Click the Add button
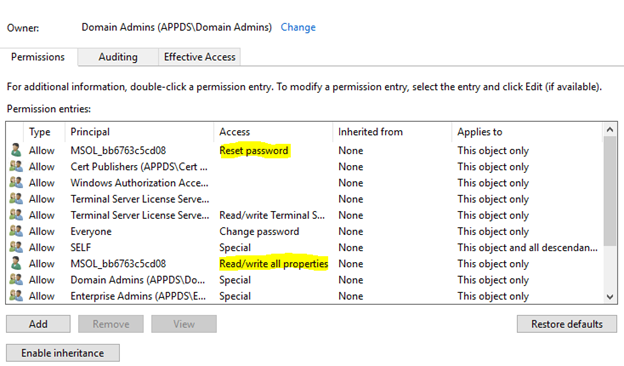The height and width of the screenshot is (366, 624). pos(38,324)
